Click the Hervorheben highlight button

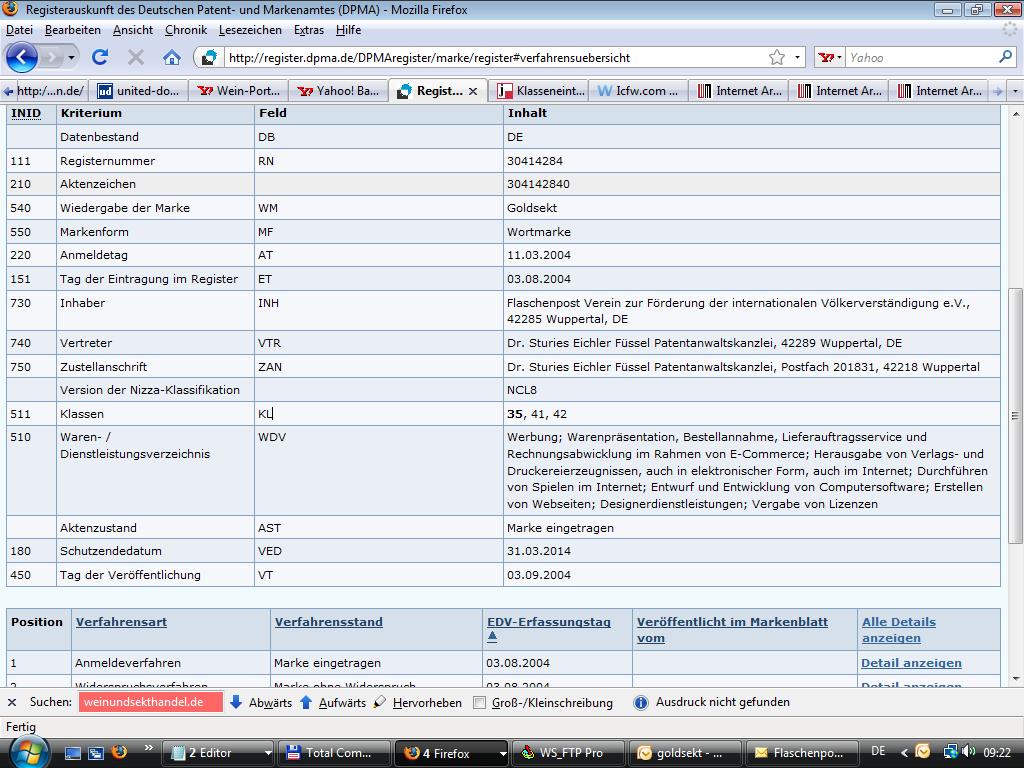417,703
